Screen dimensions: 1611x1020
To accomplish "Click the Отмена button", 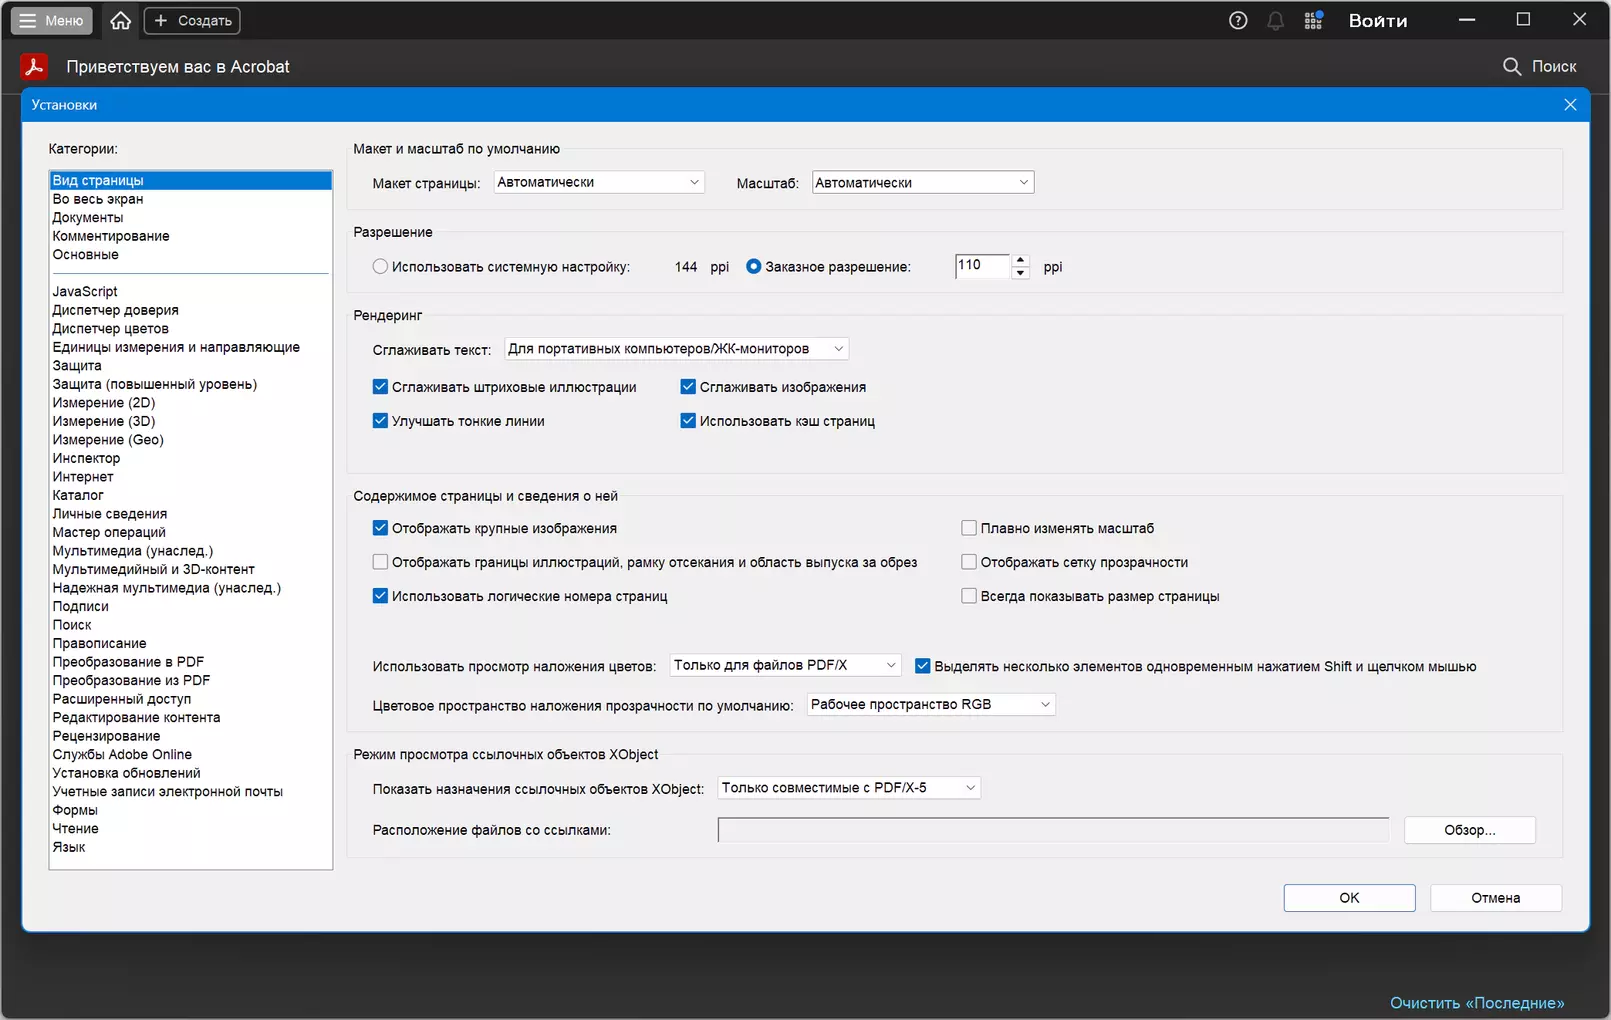I will tap(1496, 898).
